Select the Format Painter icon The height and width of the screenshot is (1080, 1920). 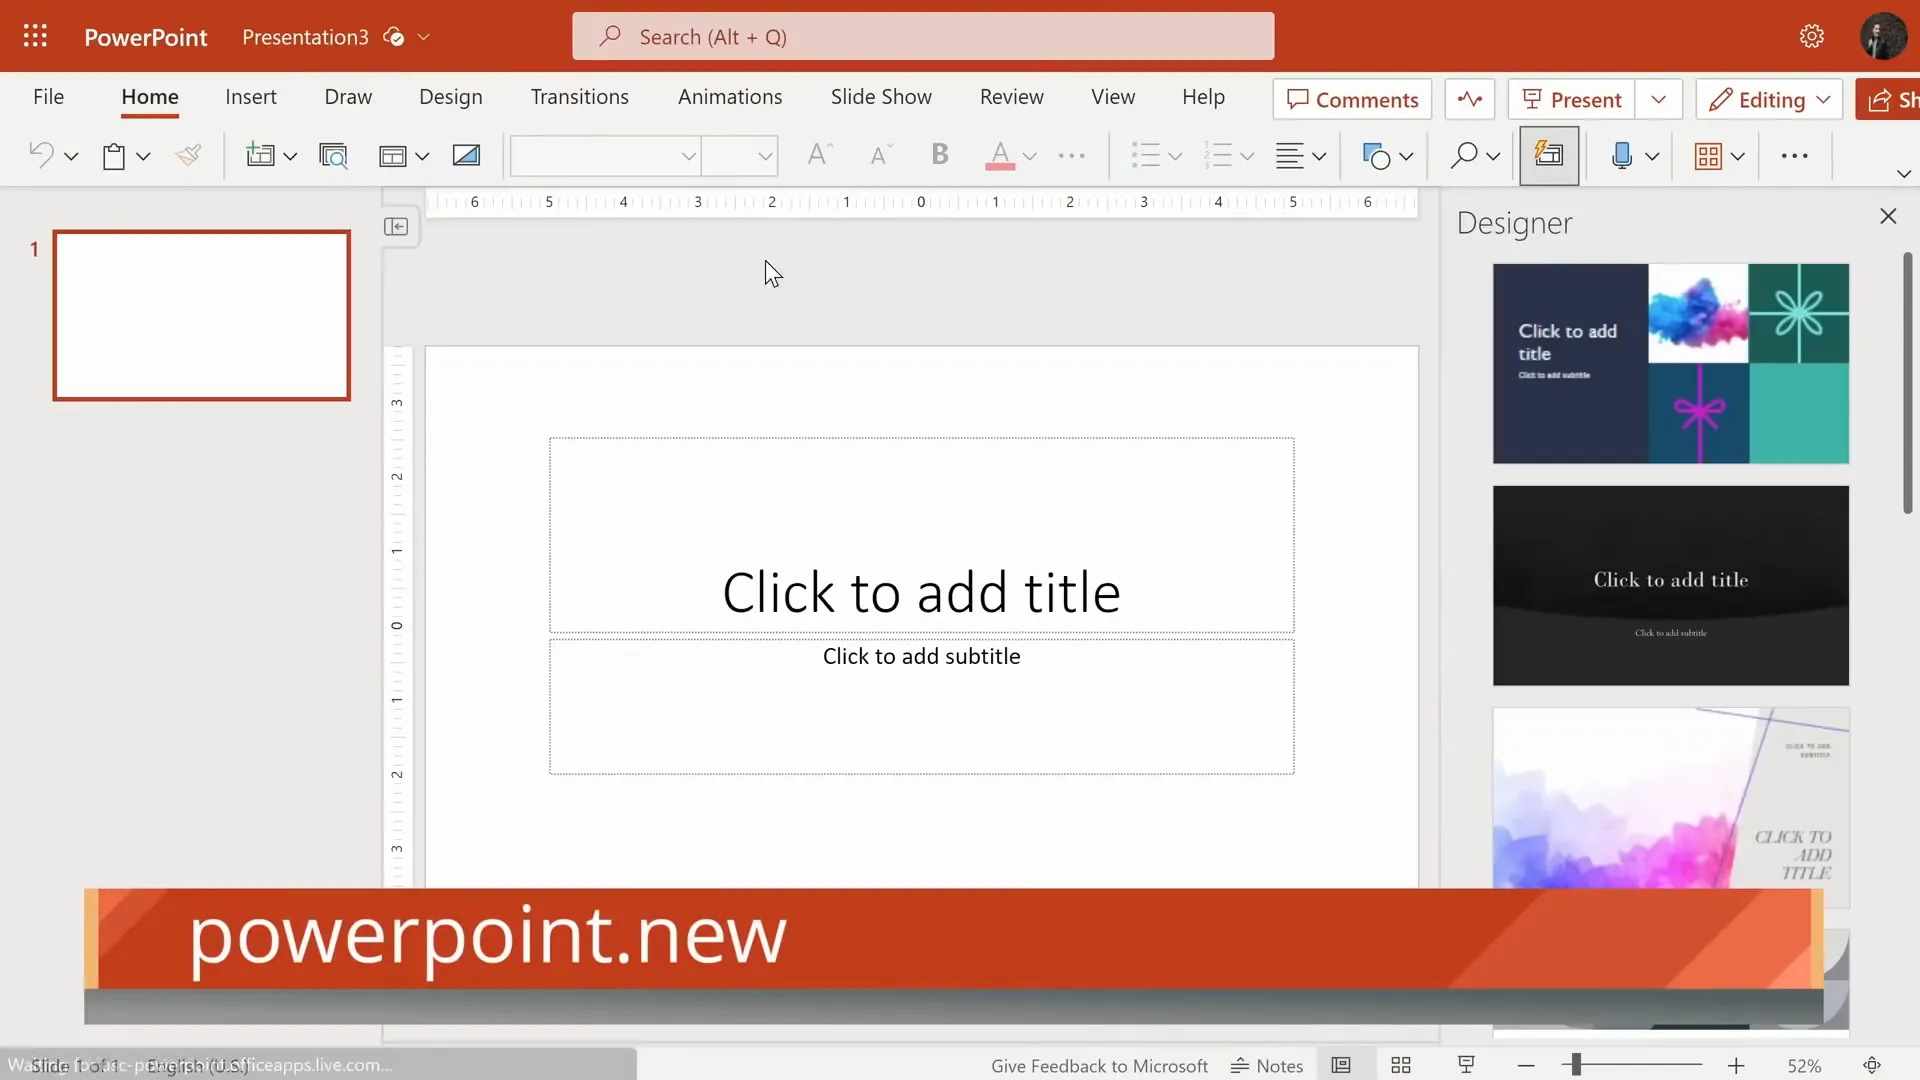click(x=188, y=155)
